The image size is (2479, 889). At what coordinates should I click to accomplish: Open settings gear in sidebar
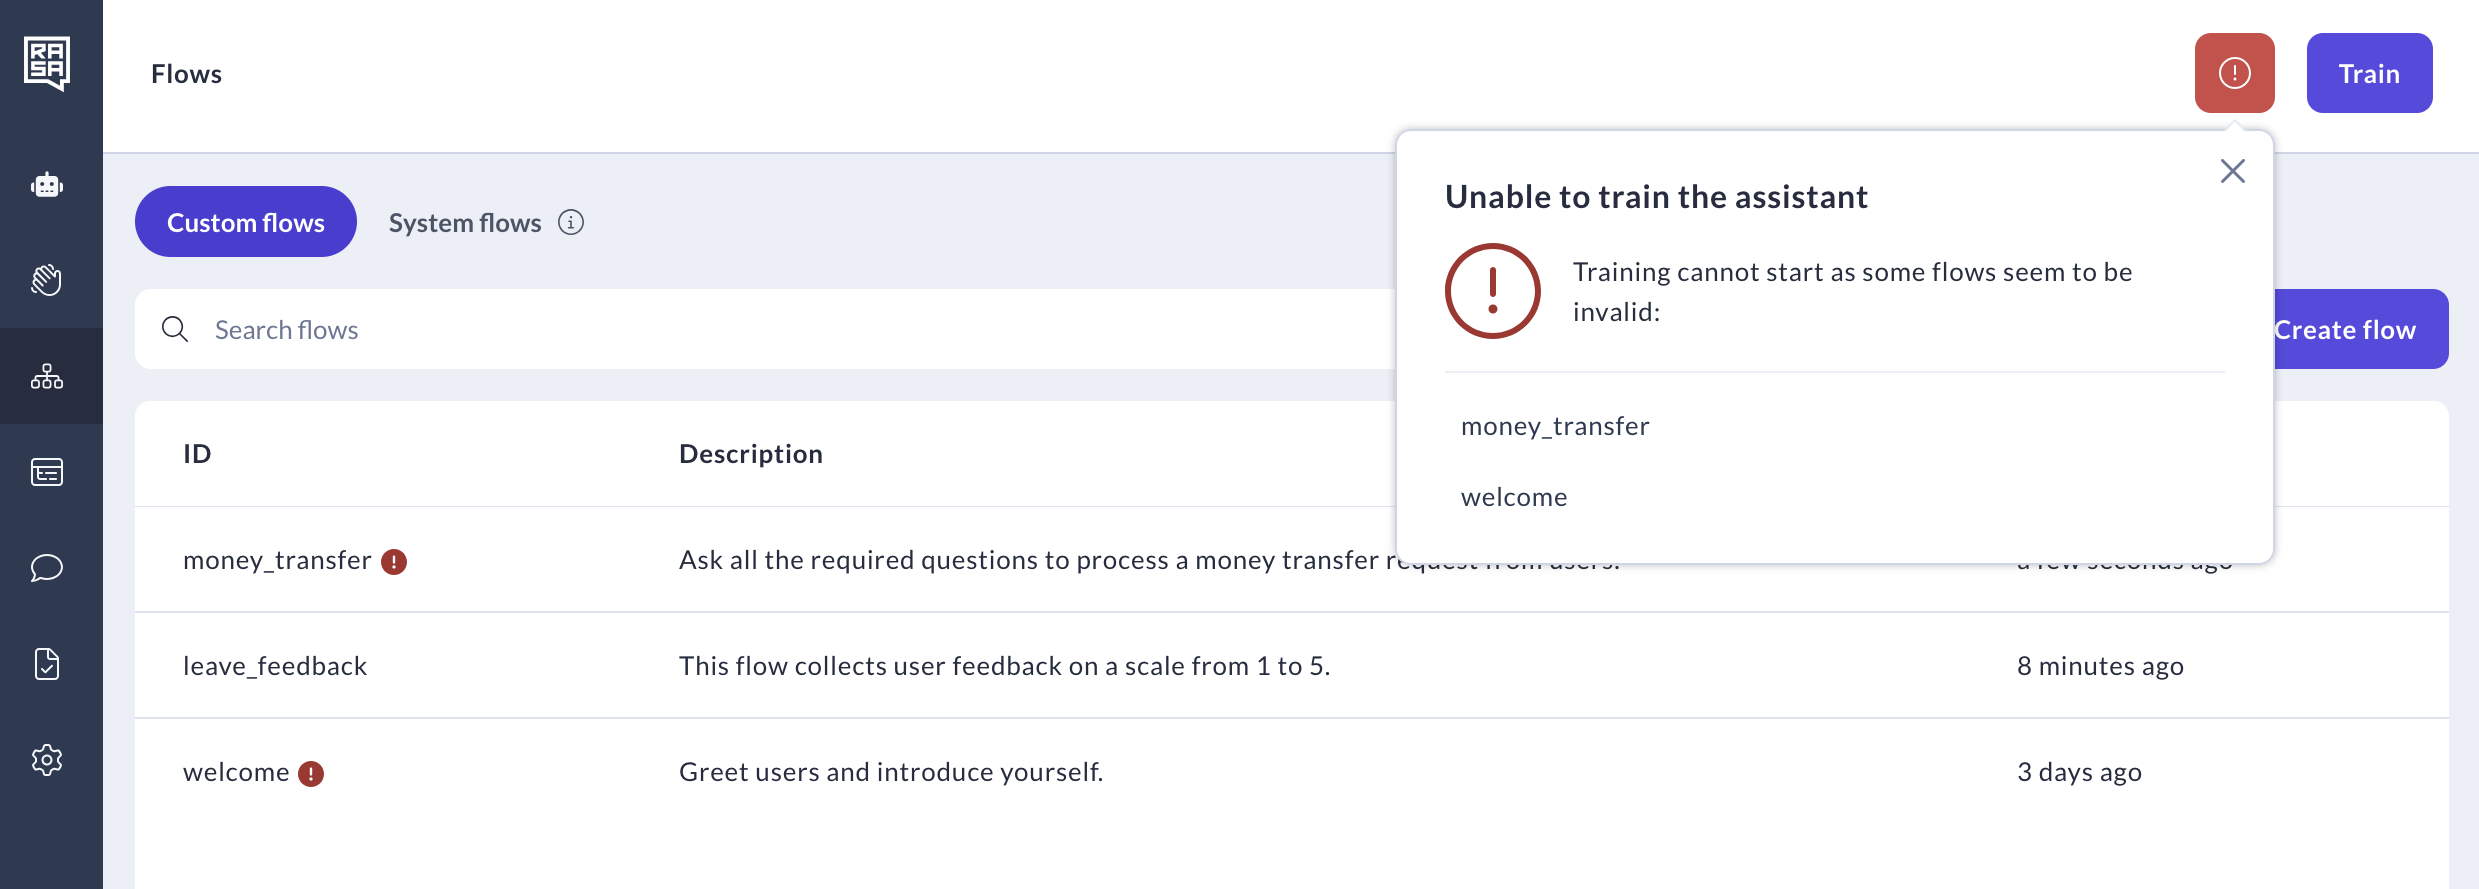(47, 760)
